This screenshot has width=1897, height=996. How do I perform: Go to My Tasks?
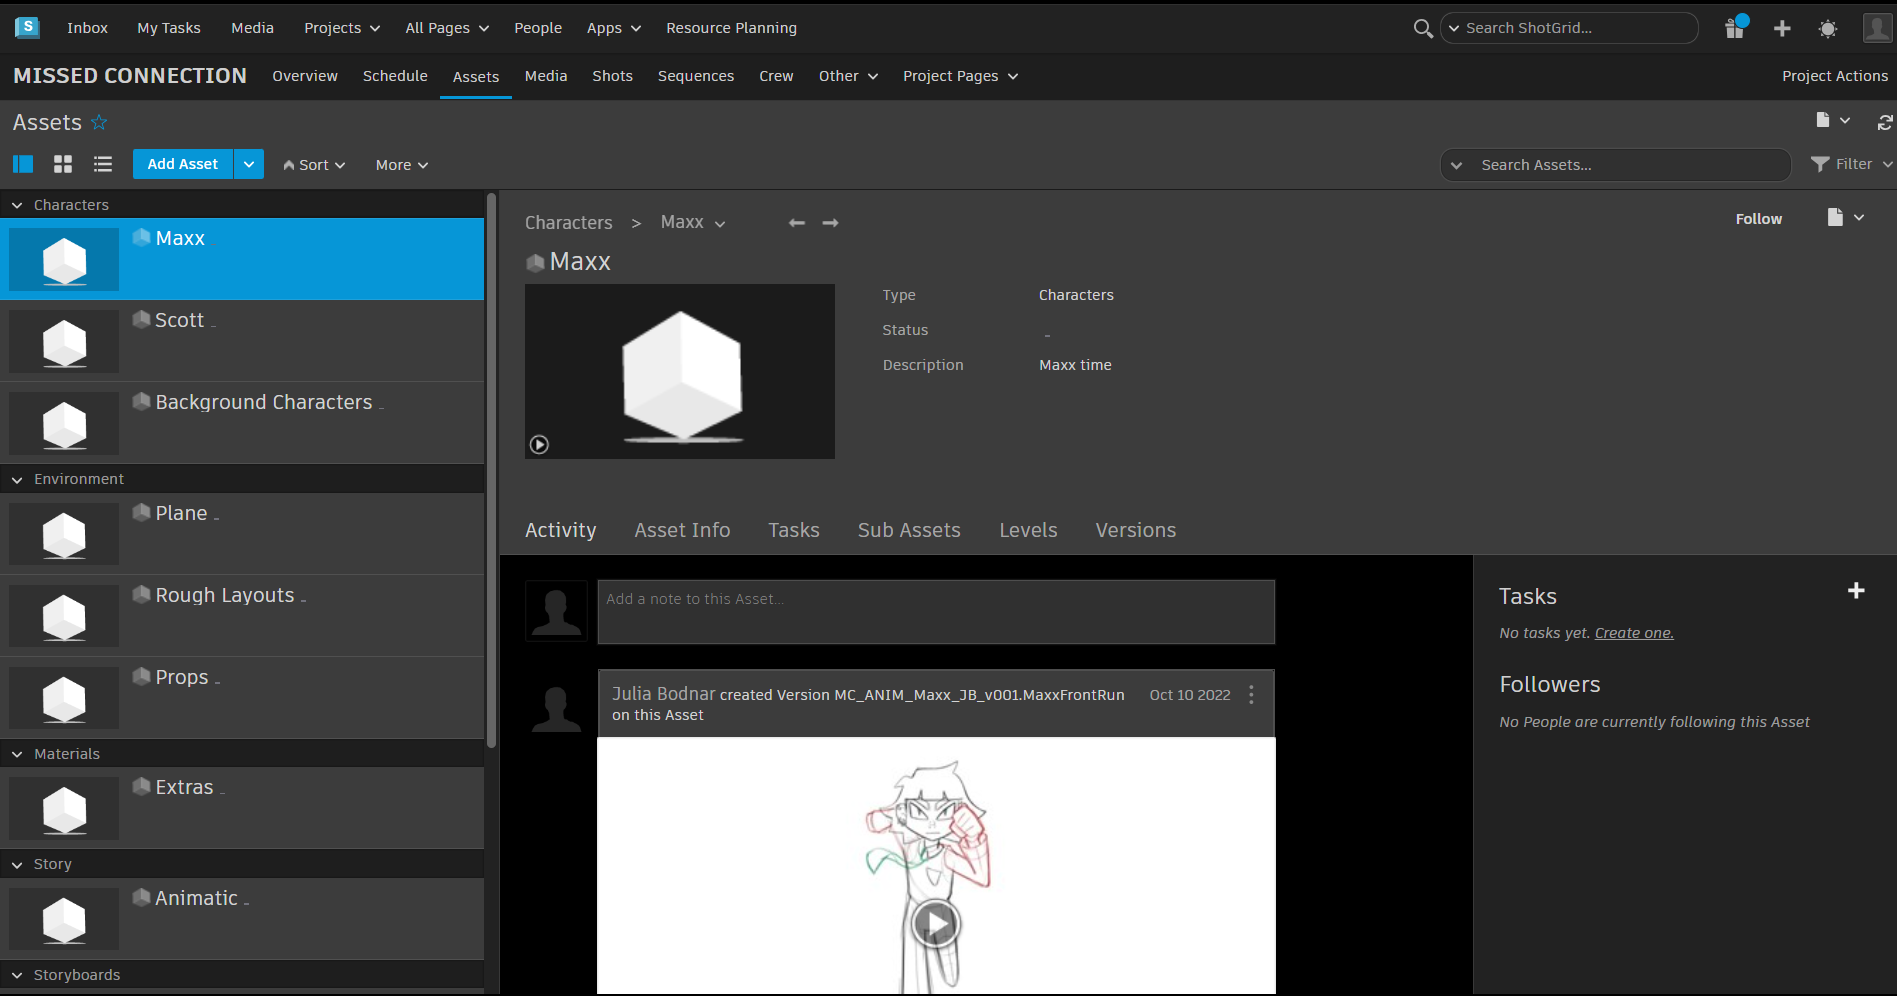169,28
